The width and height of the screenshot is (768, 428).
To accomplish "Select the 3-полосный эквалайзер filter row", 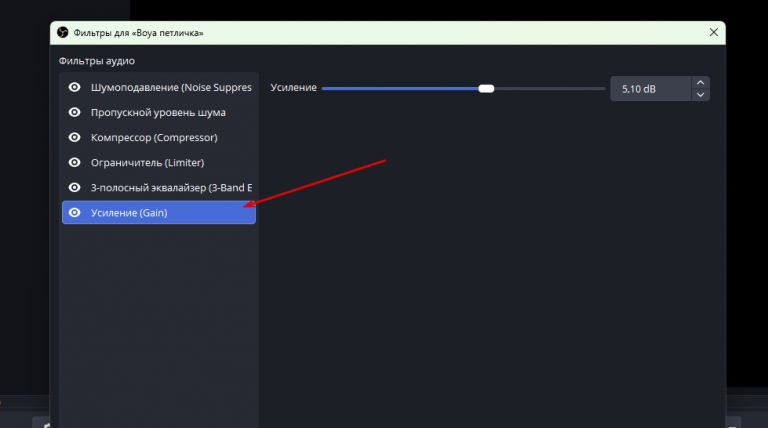I will 159,187.
